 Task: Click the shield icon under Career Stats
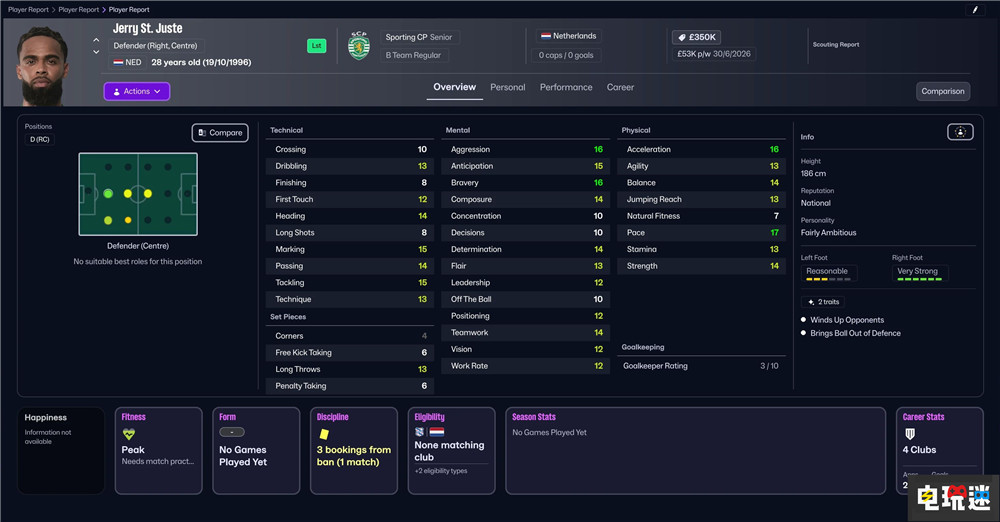[910, 434]
